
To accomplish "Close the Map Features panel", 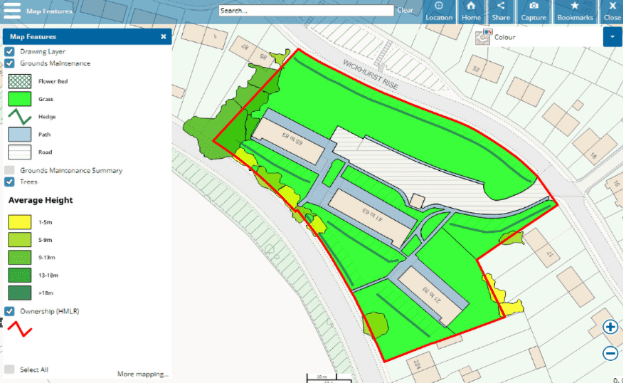I will (163, 37).
